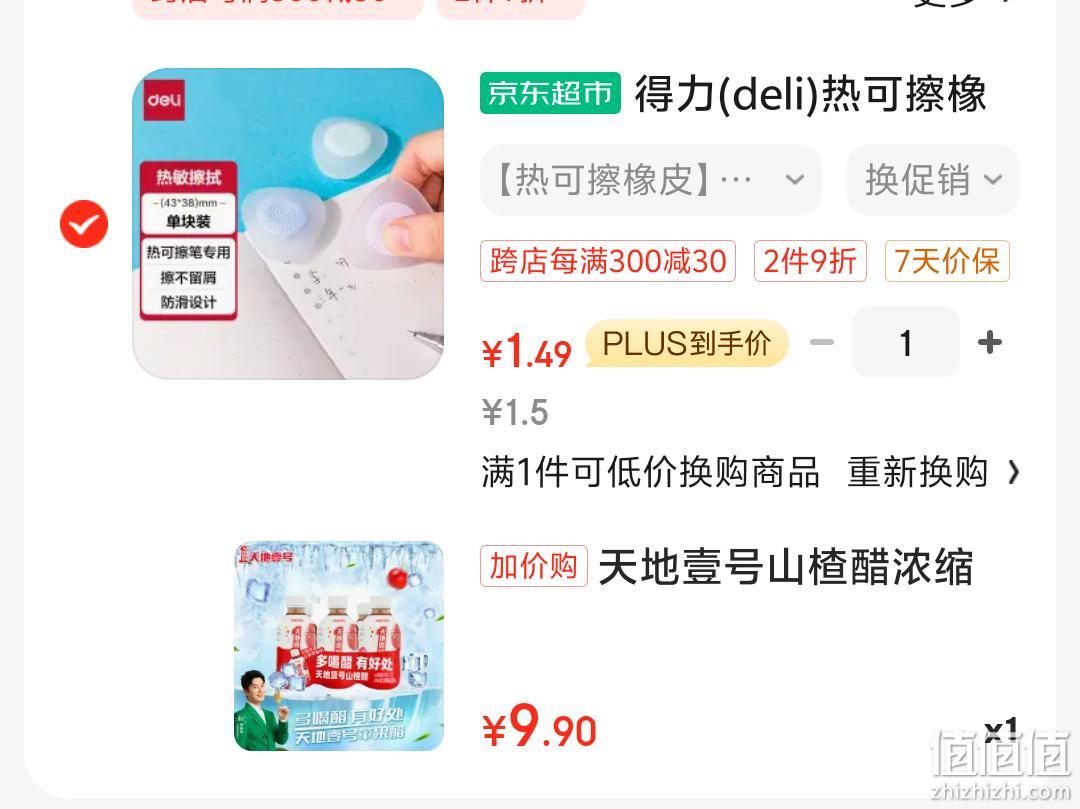The width and height of the screenshot is (1080, 809).
Task: Decrease quantity with the minus button
Action: click(x=822, y=342)
